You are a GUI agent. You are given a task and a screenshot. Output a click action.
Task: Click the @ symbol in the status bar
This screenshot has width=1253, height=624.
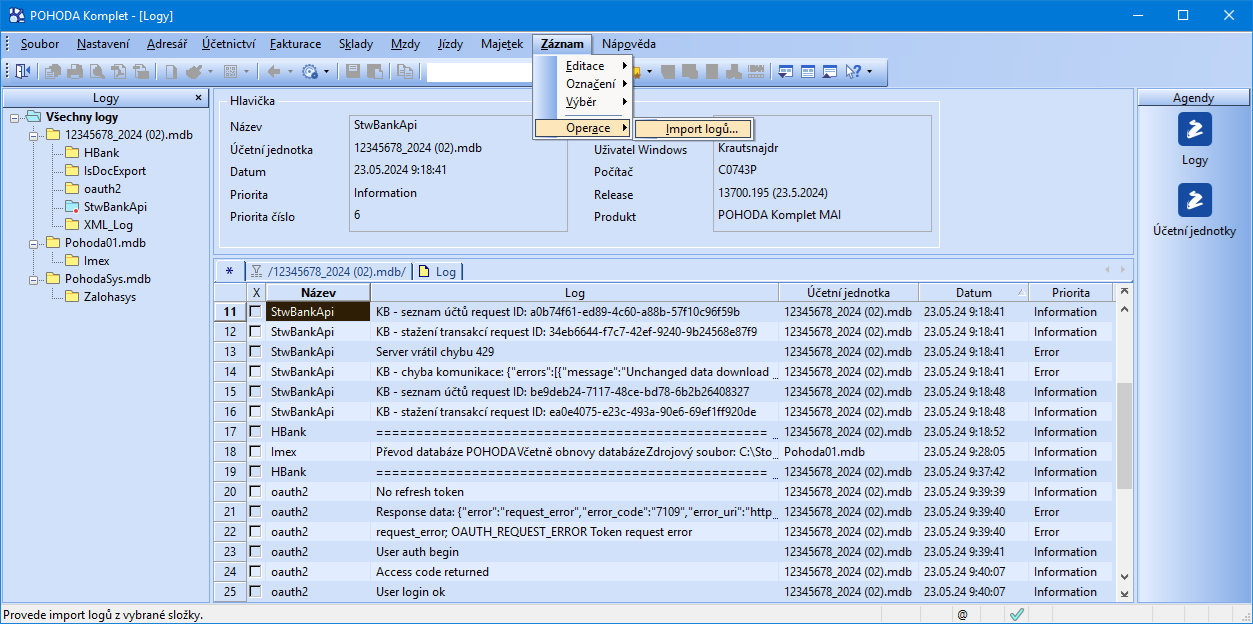(962, 615)
